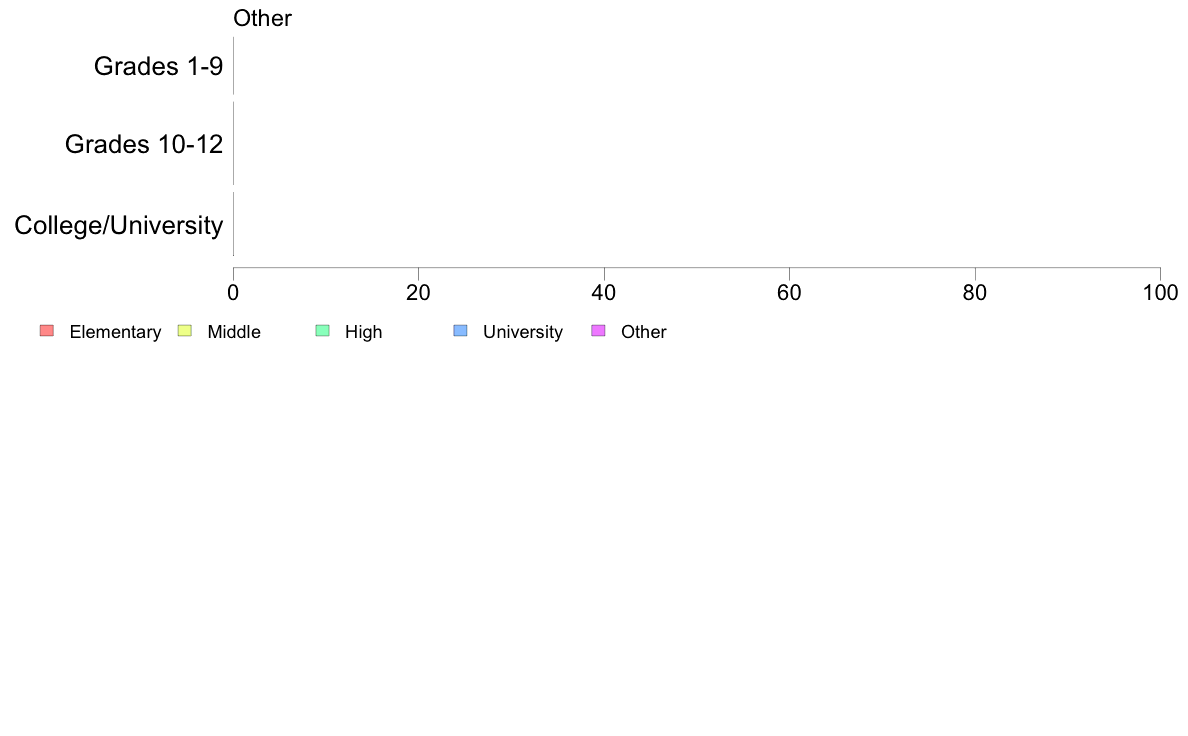Click the 80 axis tick label
Viewport: 1188px width, 736px height.
point(975,293)
